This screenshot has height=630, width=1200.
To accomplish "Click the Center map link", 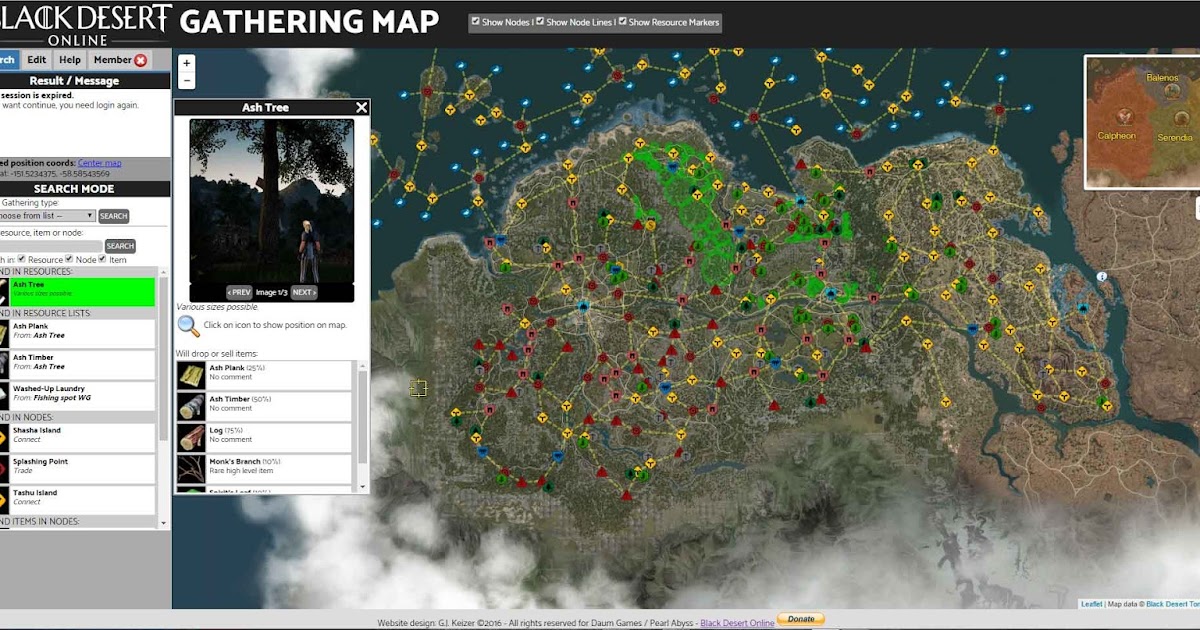I will point(100,162).
